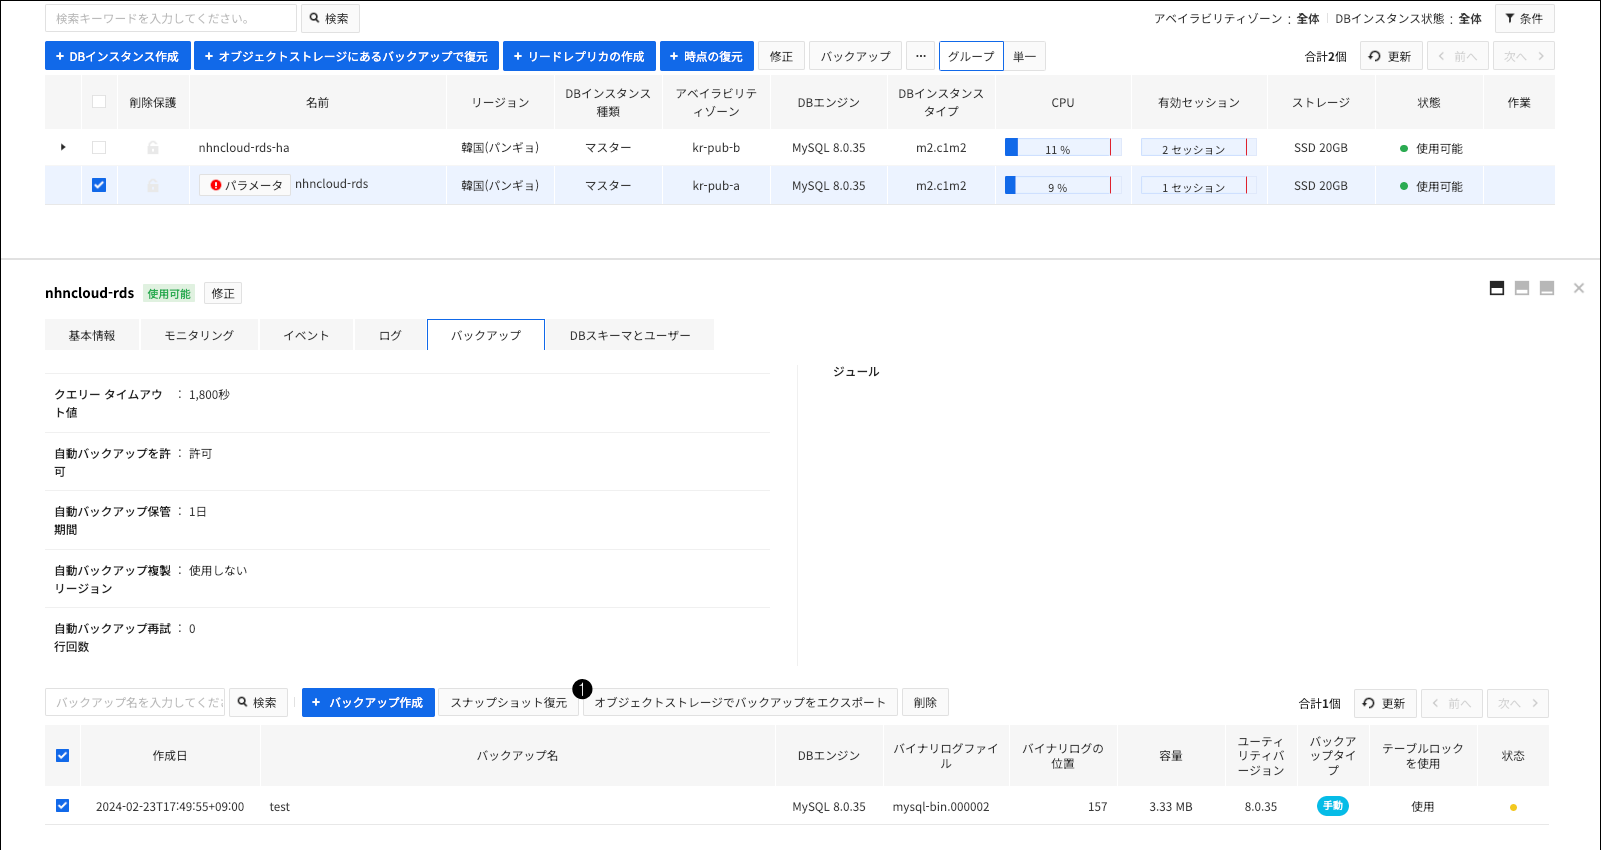Click the toolbar 修正 button
1601x850 pixels.
point(782,56)
